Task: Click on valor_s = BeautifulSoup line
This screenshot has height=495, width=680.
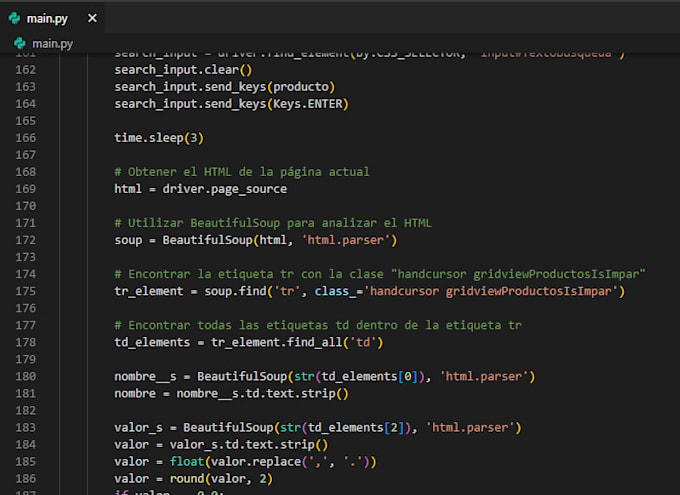Action: (x=318, y=427)
